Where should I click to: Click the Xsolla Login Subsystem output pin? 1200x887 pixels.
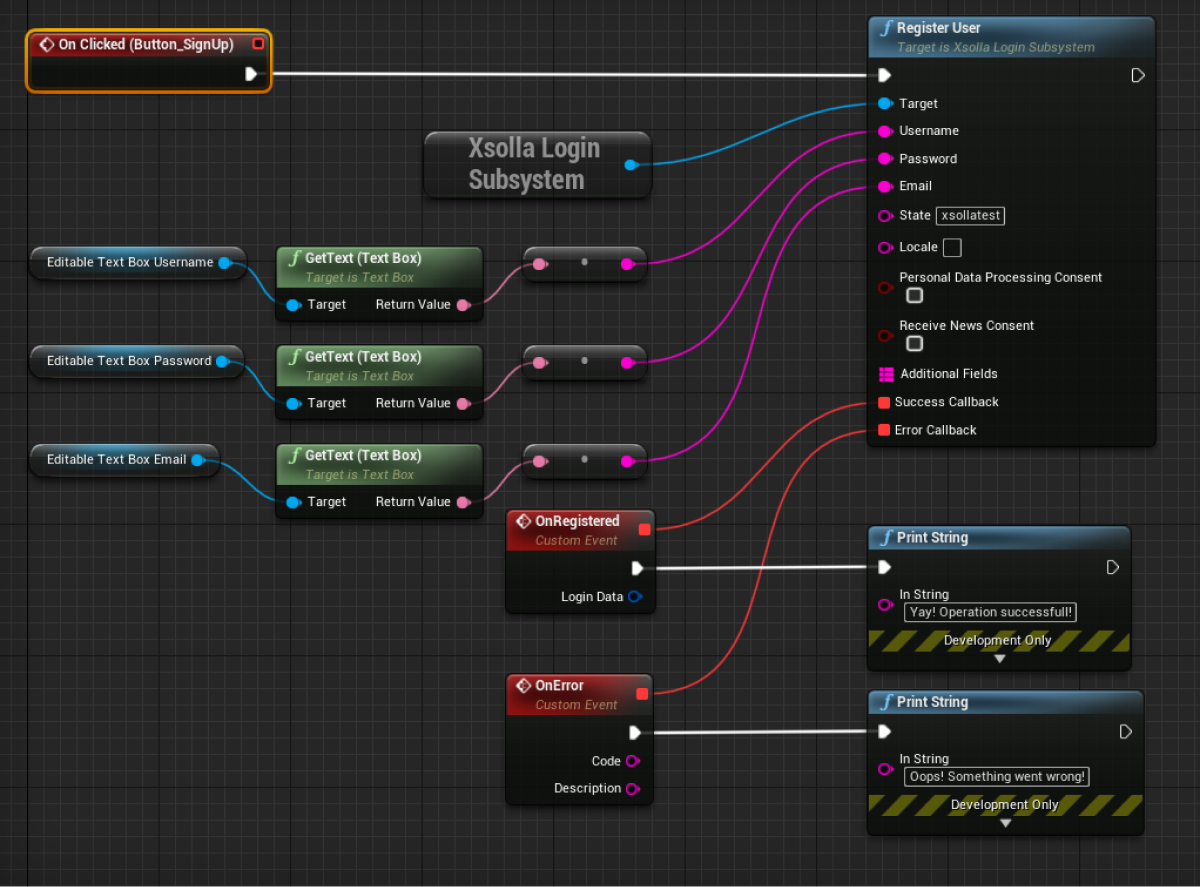pos(630,165)
